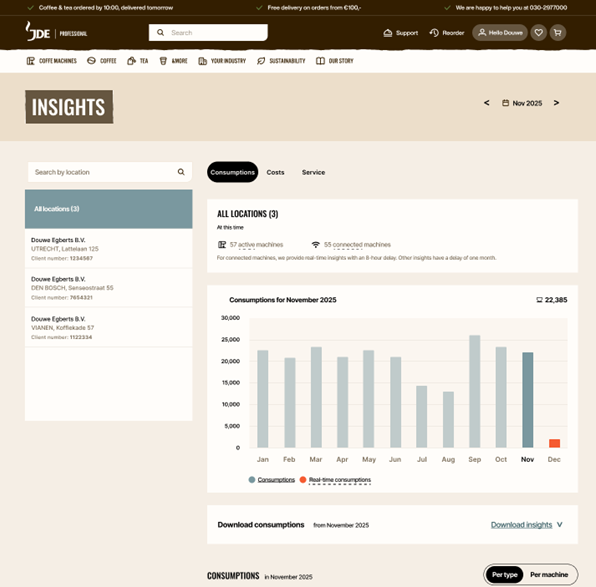596x587 pixels.
Task: Click the wifi connected-machines icon
Action: [315, 245]
